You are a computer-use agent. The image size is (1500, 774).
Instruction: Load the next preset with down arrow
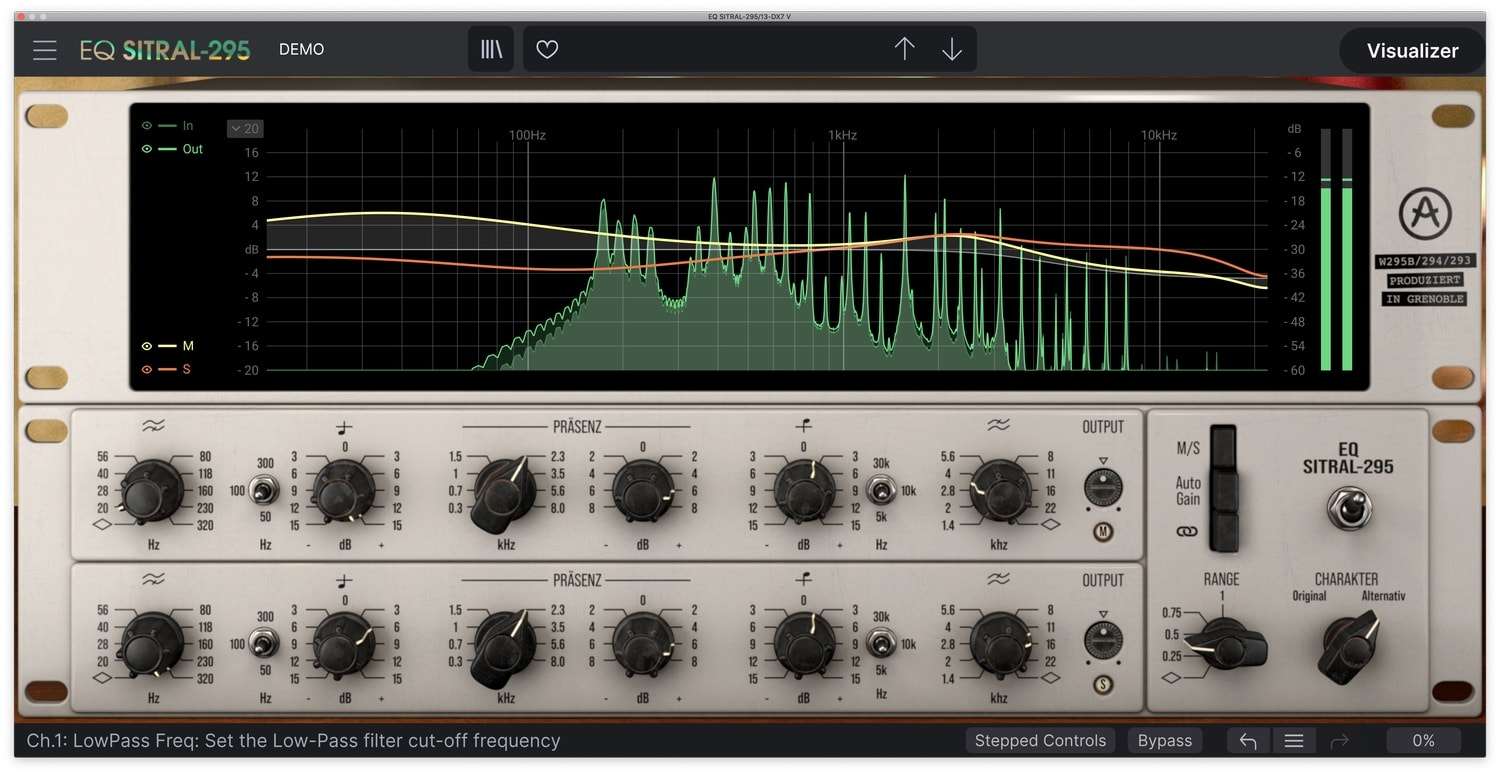point(951,48)
